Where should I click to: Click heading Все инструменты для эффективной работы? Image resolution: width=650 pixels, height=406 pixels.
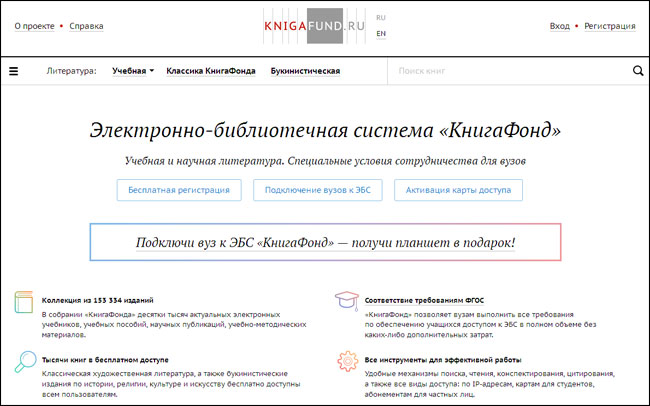pos(443,360)
